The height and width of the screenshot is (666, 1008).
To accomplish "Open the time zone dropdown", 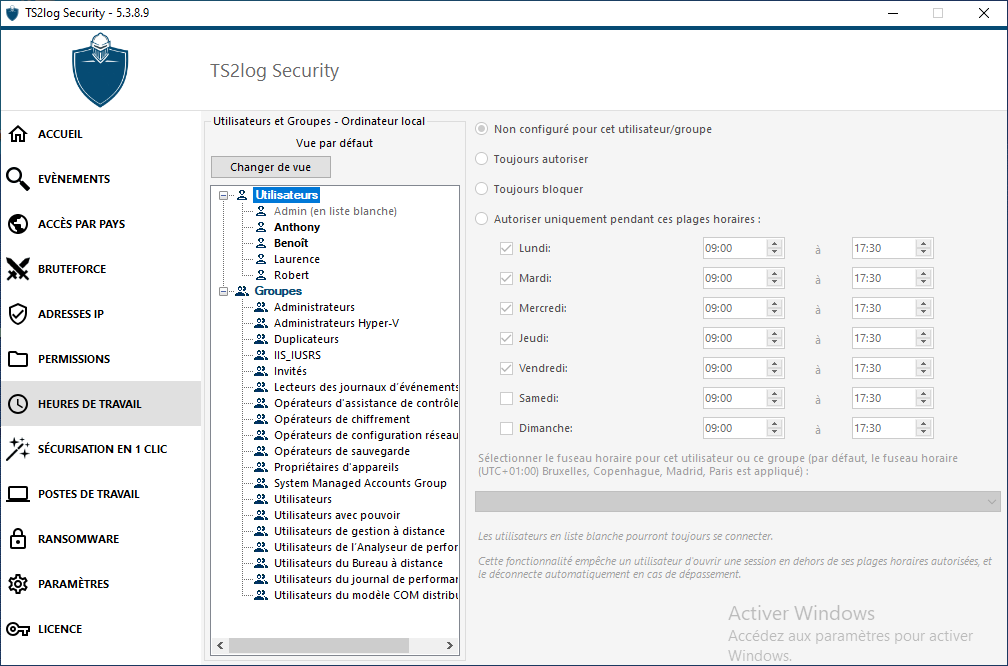I will 737,501.
